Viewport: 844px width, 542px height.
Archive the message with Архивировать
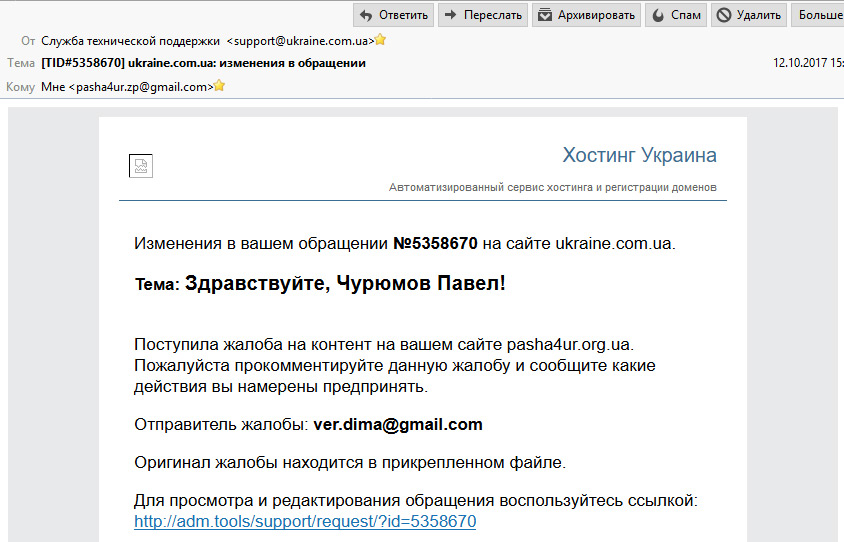[x=586, y=15]
